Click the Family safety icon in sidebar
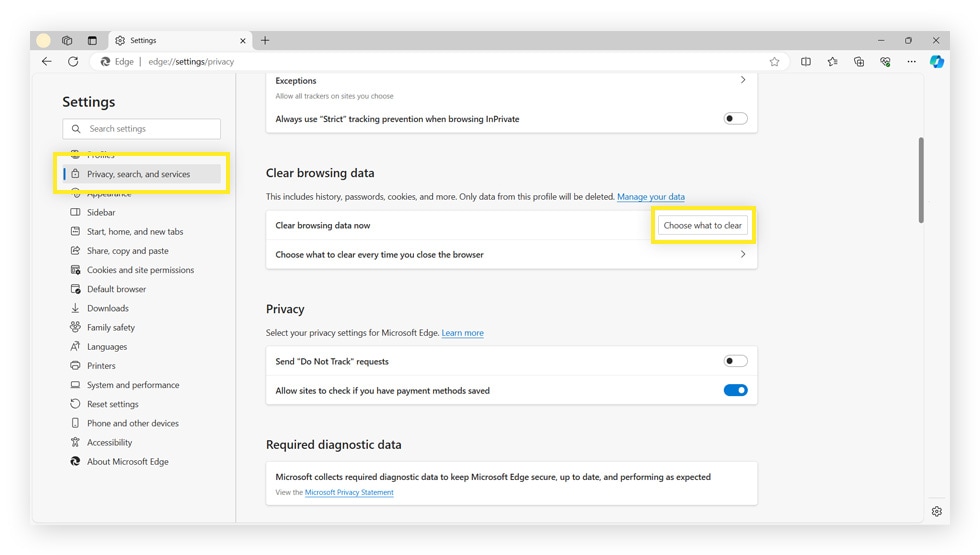Image resolution: width=980 pixels, height=555 pixels. click(75, 327)
